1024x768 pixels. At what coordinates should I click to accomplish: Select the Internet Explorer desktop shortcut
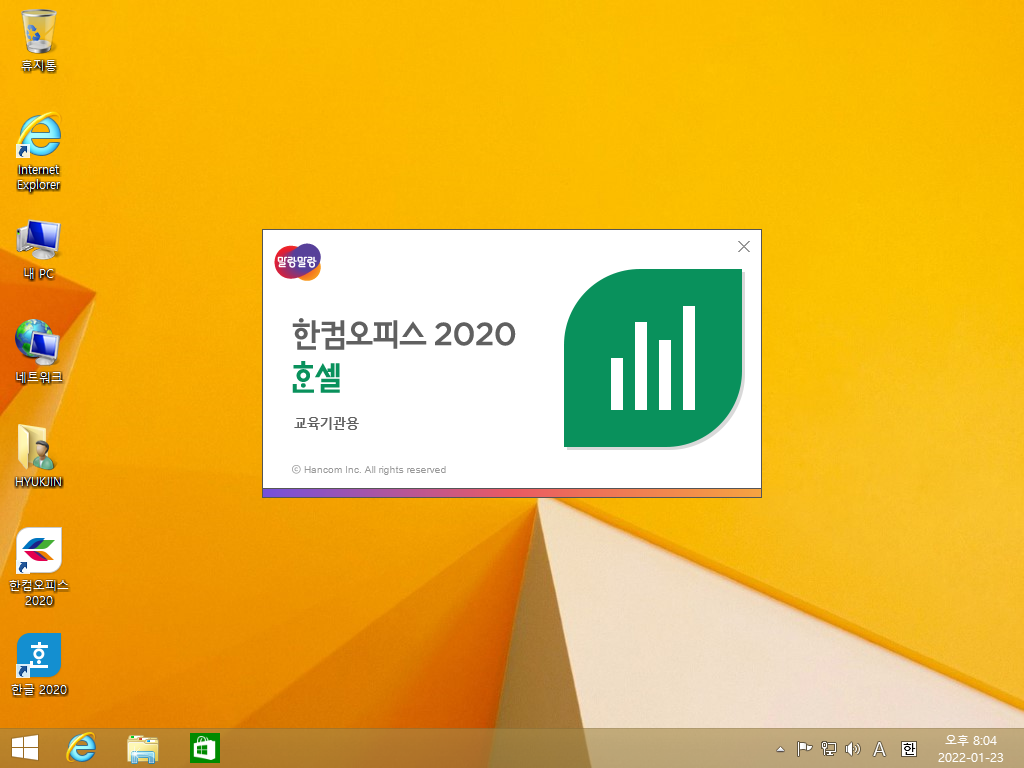tap(39, 152)
